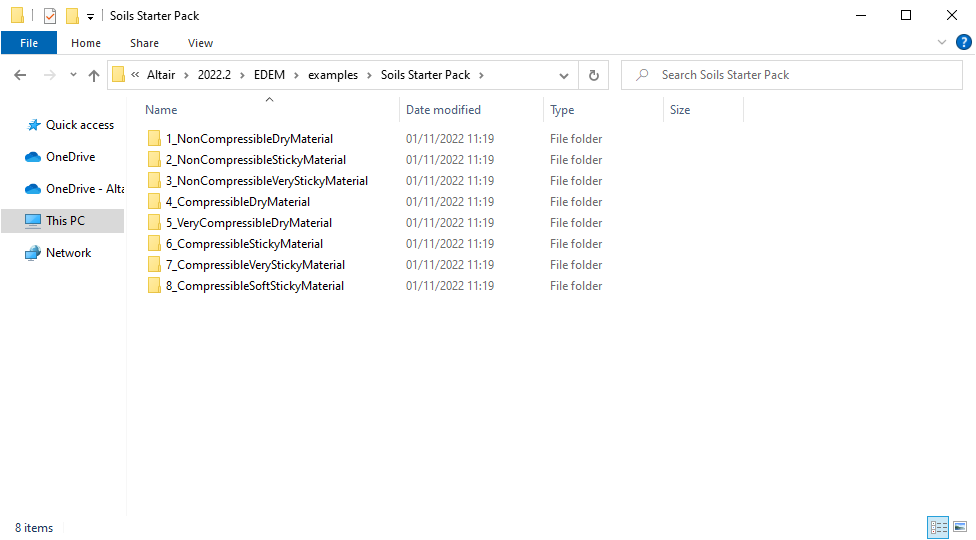Click the window folder icon in title bar
The width and height of the screenshot is (976, 540).
pyautogui.click(x=17, y=15)
